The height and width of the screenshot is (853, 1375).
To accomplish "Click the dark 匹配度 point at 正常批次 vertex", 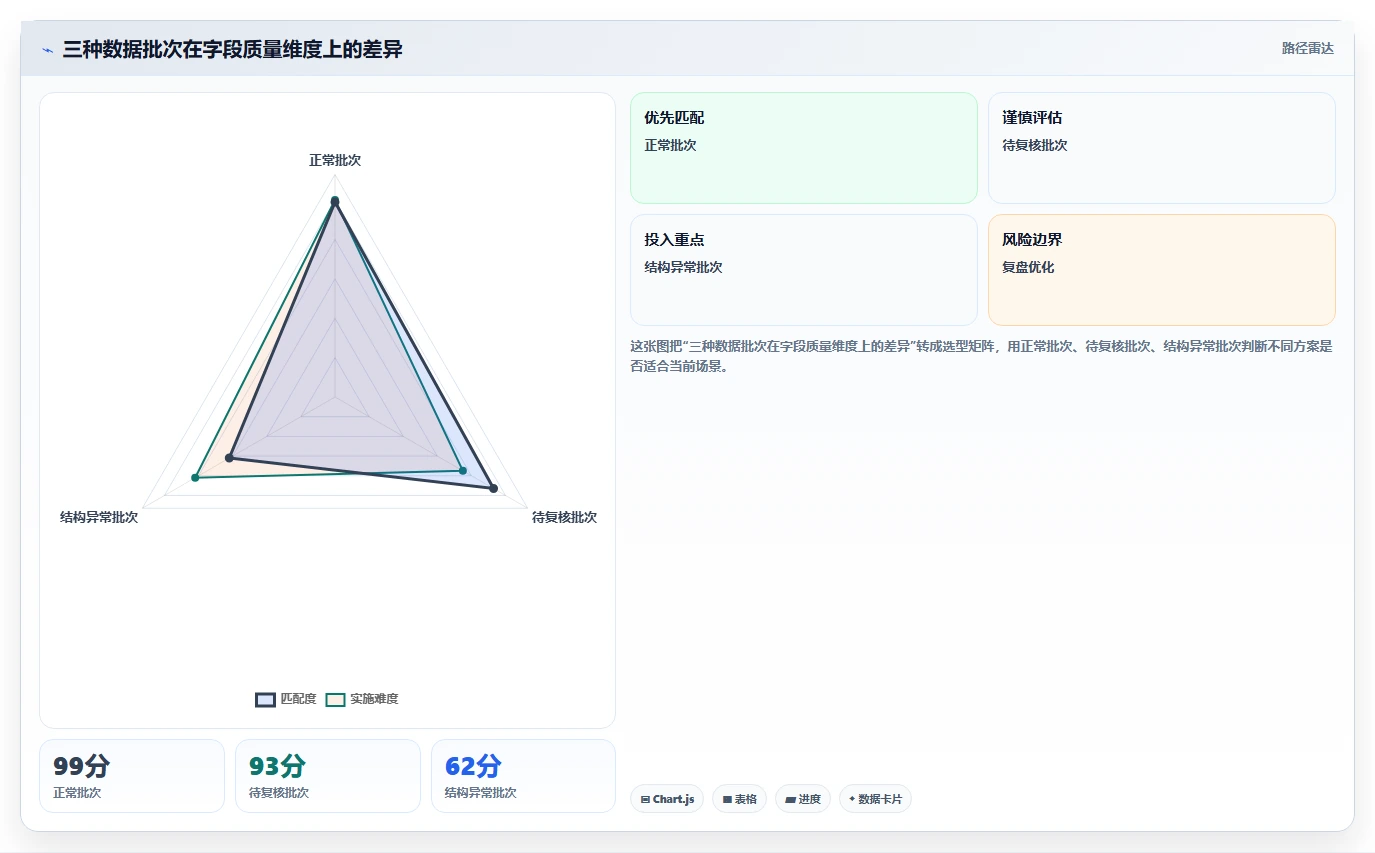I will pyautogui.click(x=335, y=202).
